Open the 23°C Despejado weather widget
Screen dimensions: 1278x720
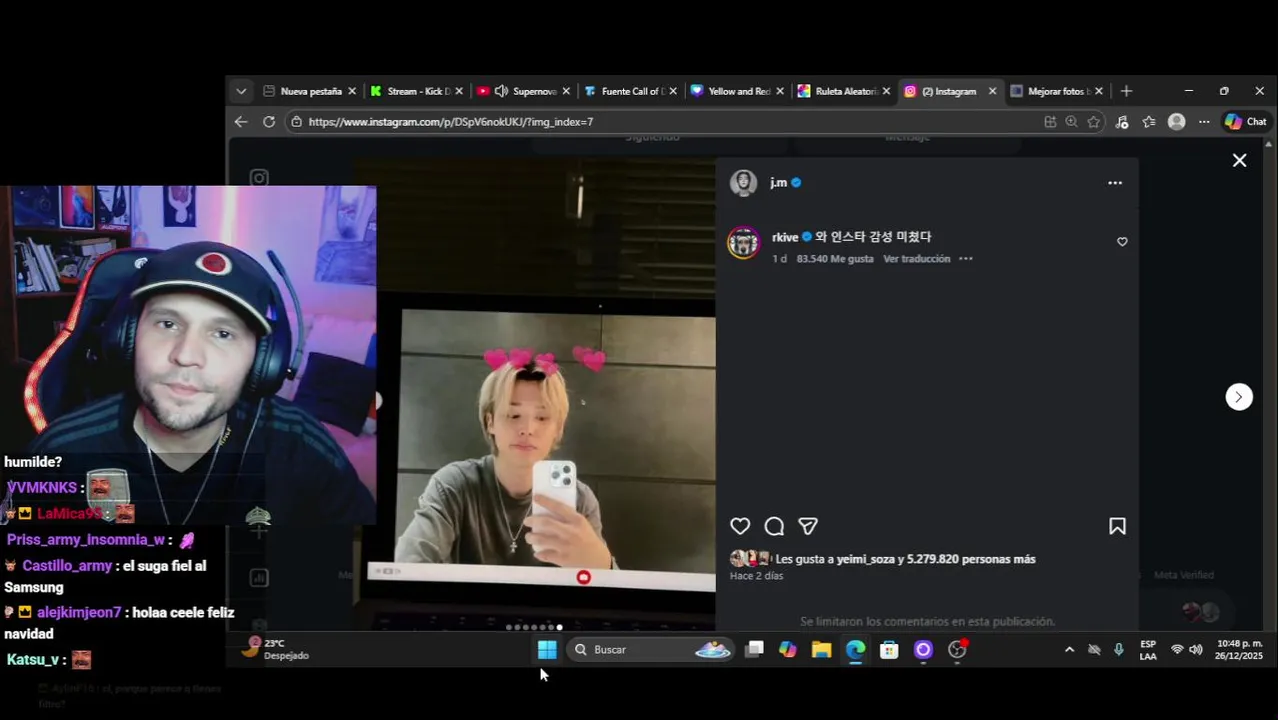pos(277,649)
